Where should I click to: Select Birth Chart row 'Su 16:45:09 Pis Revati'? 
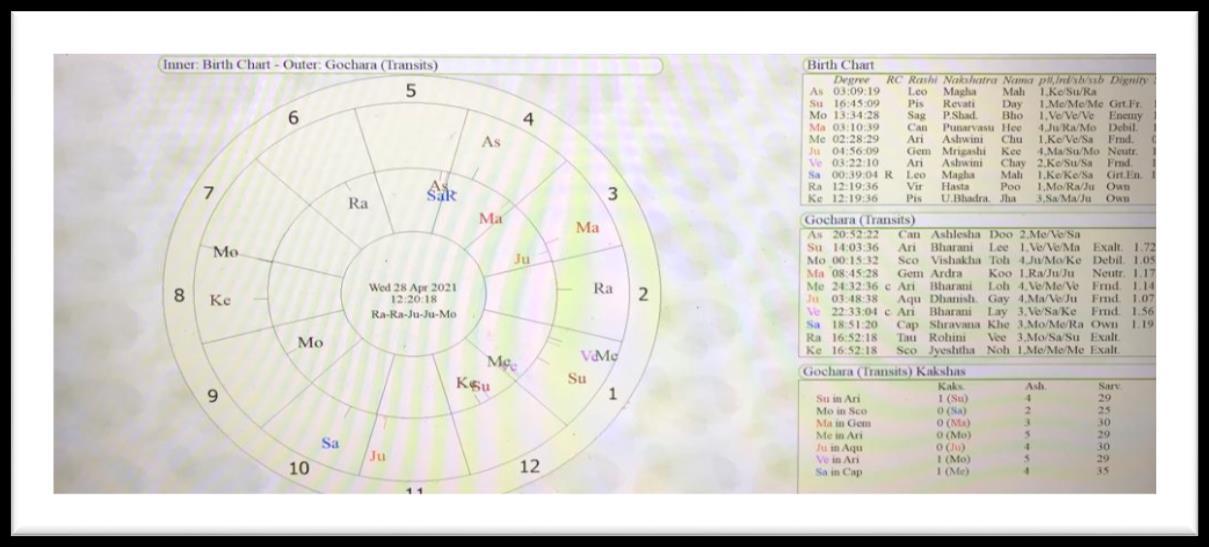pyautogui.click(x=980, y=103)
